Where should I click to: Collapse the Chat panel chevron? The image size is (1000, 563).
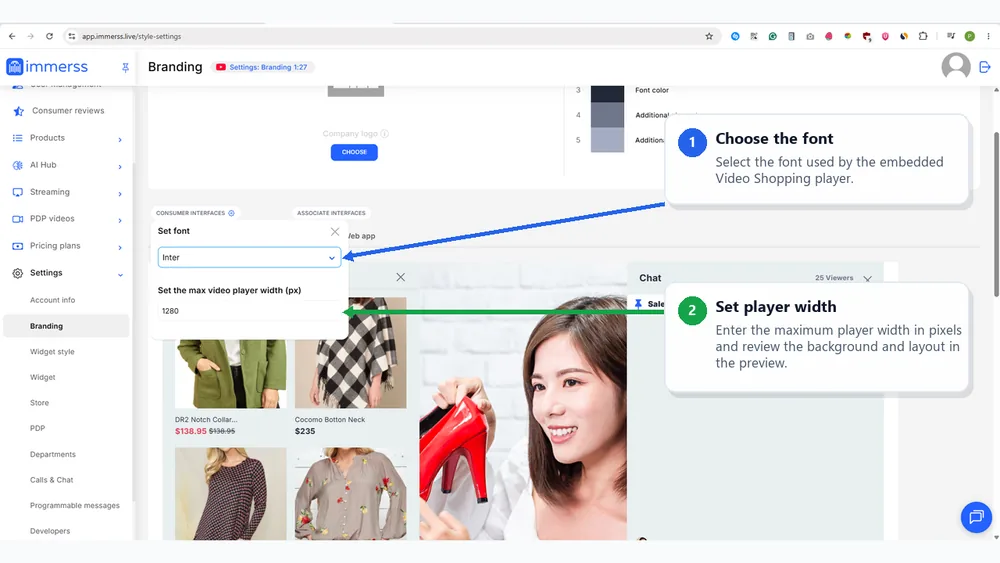867,279
